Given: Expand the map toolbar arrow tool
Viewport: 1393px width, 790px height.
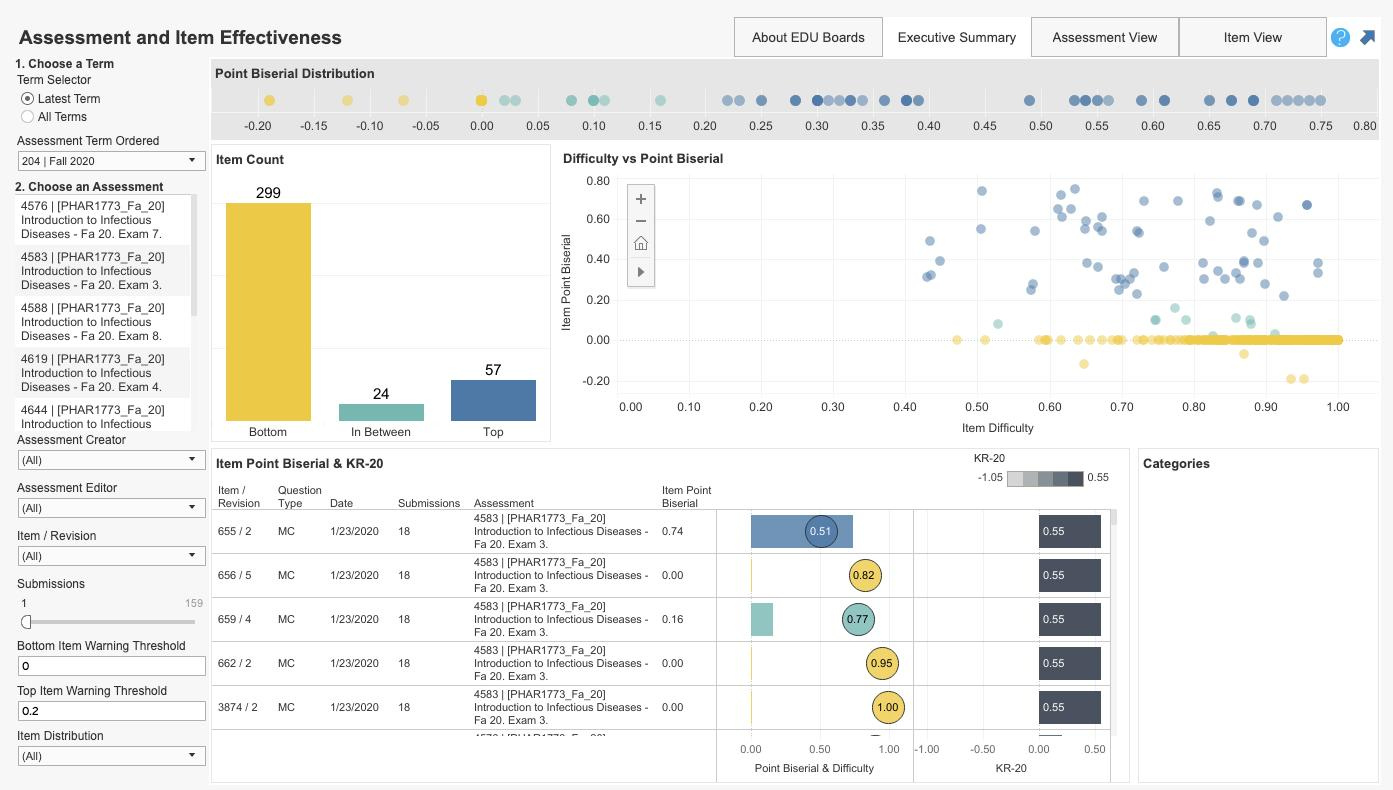Looking at the screenshot, I should [641, 272].
